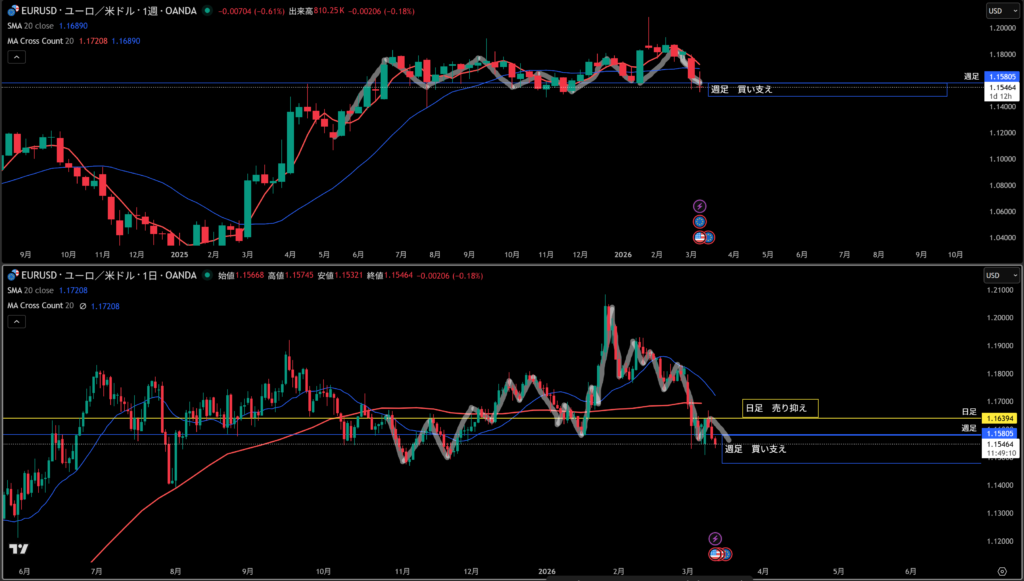
Task: Click the EURUSD symbol title on daily chart
Action: click(100, 275)
